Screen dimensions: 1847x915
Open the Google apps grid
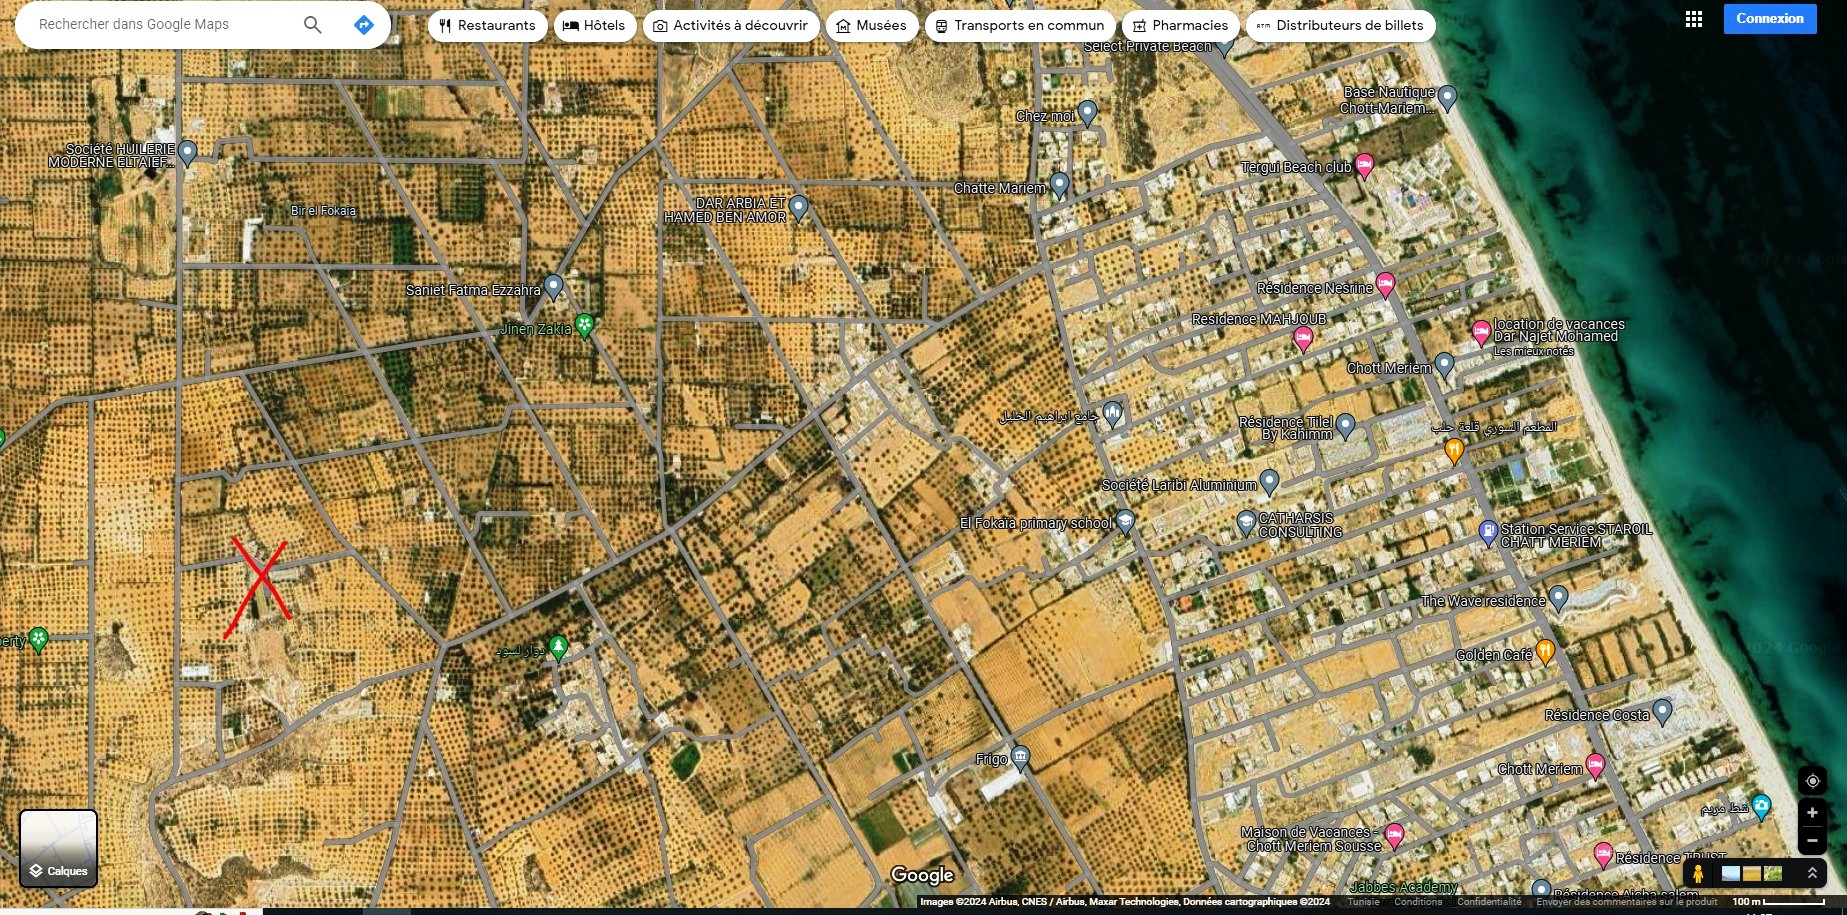tap(1693, 19)
